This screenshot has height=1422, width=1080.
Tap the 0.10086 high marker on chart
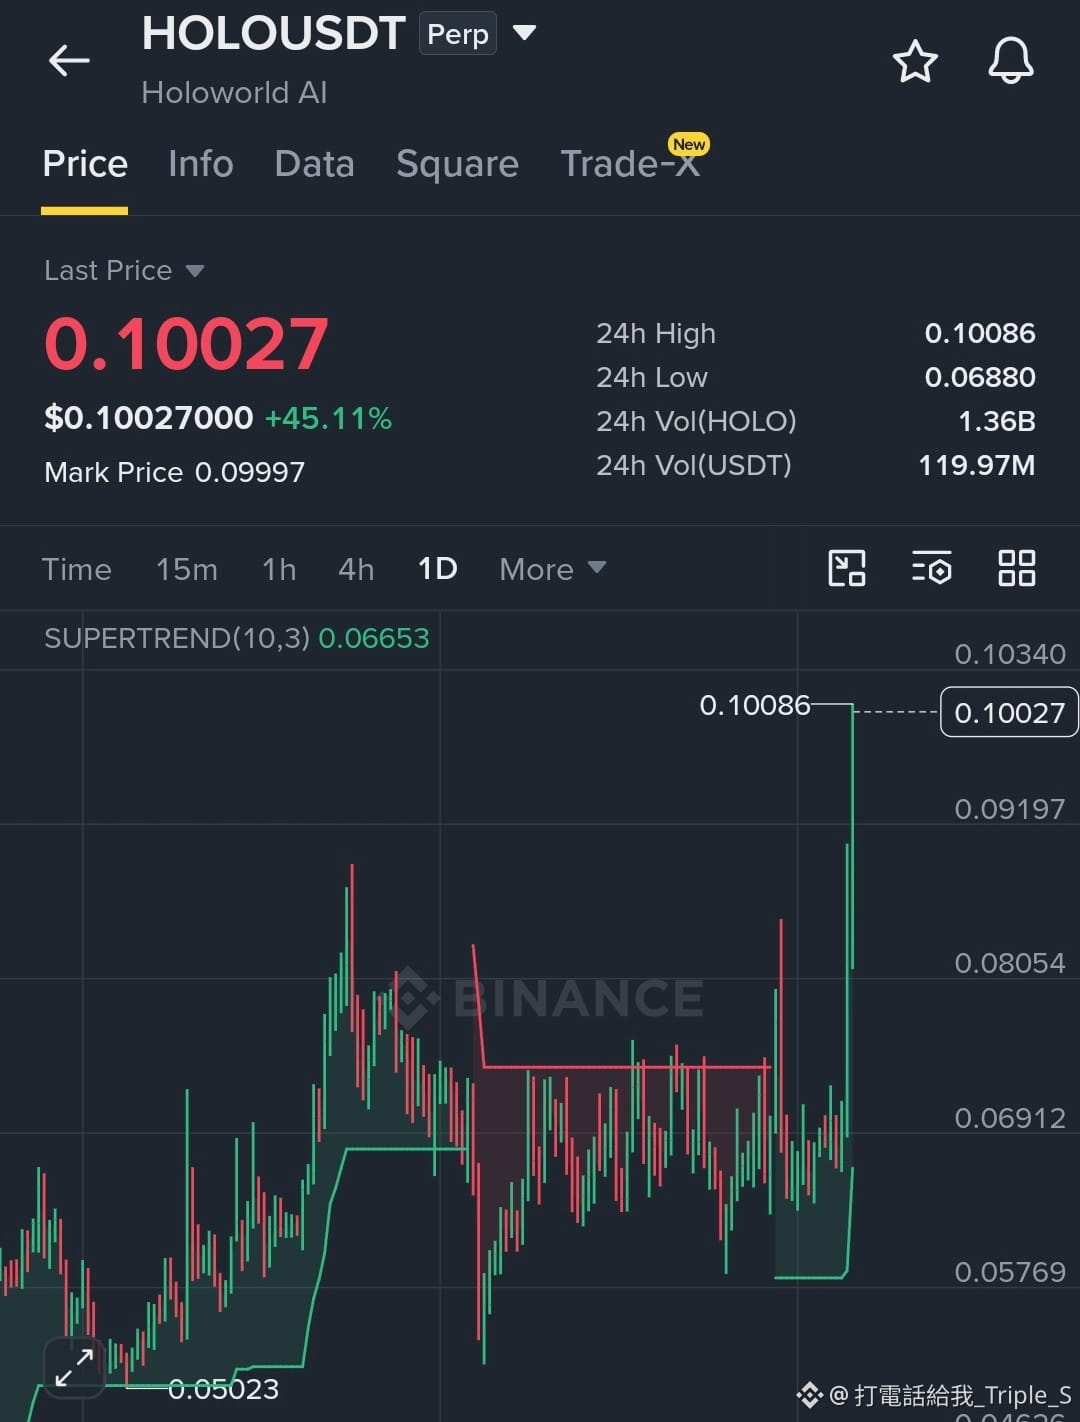(x=755, y=705)
